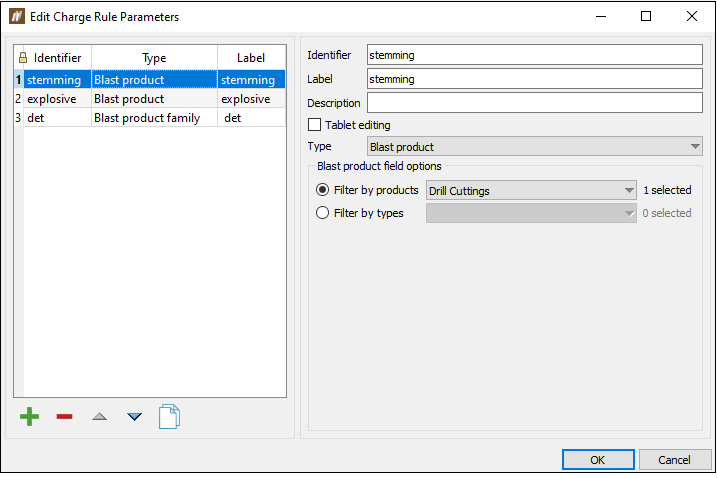Viewport: 717px width, 478px height.
Task: Move parameter down with blue arrow
Action: [134, 416]
